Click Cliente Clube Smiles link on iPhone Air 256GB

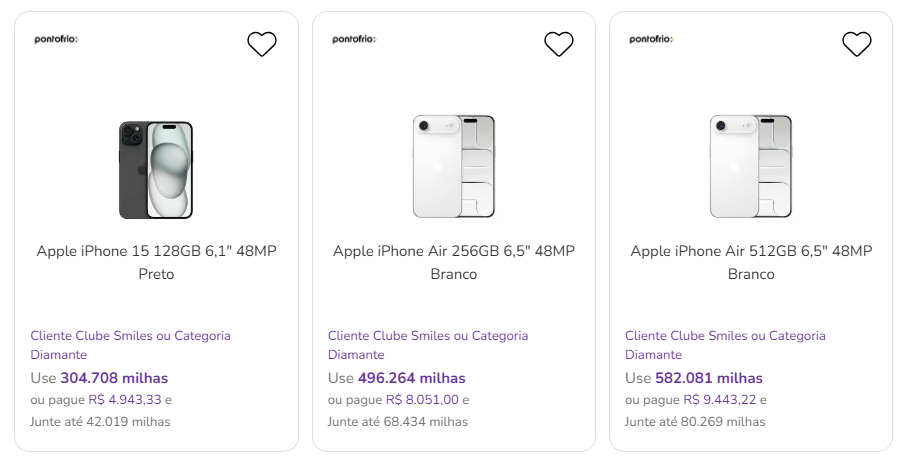click(428, 345)
